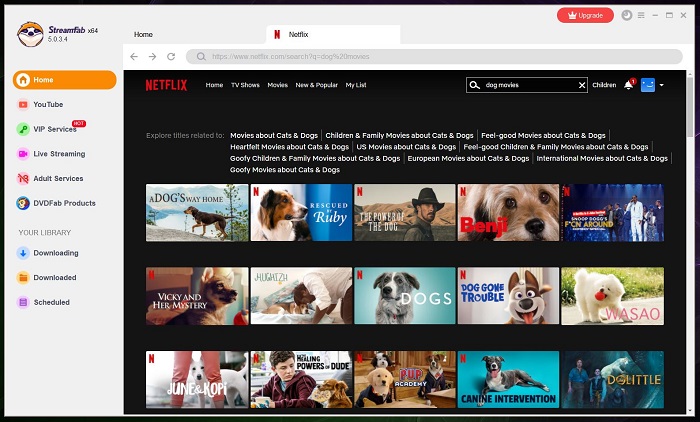This screenshot has width=700, height=422.
Task: Open US Movies about Cats & Dogs
Action: pos(406,147)
